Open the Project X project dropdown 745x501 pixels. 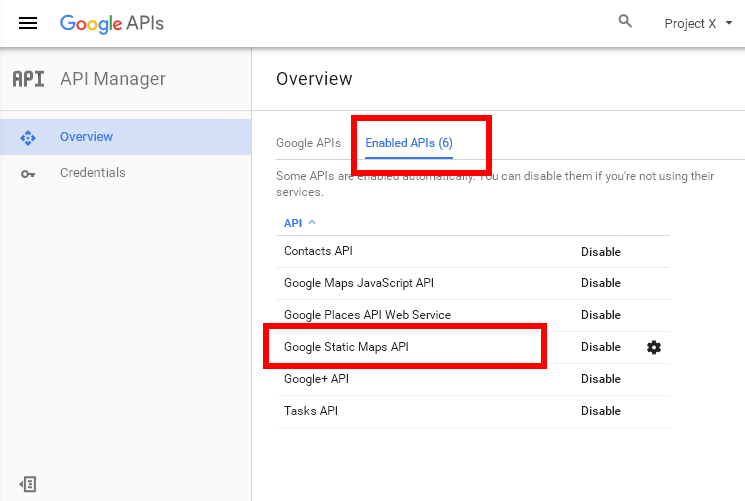tap(698, 24)
